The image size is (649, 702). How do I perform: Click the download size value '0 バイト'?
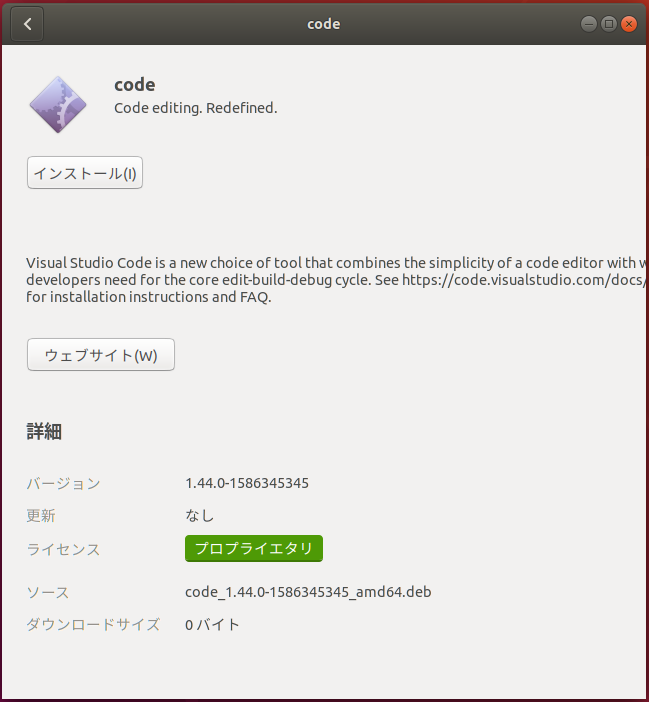(213, 625)
